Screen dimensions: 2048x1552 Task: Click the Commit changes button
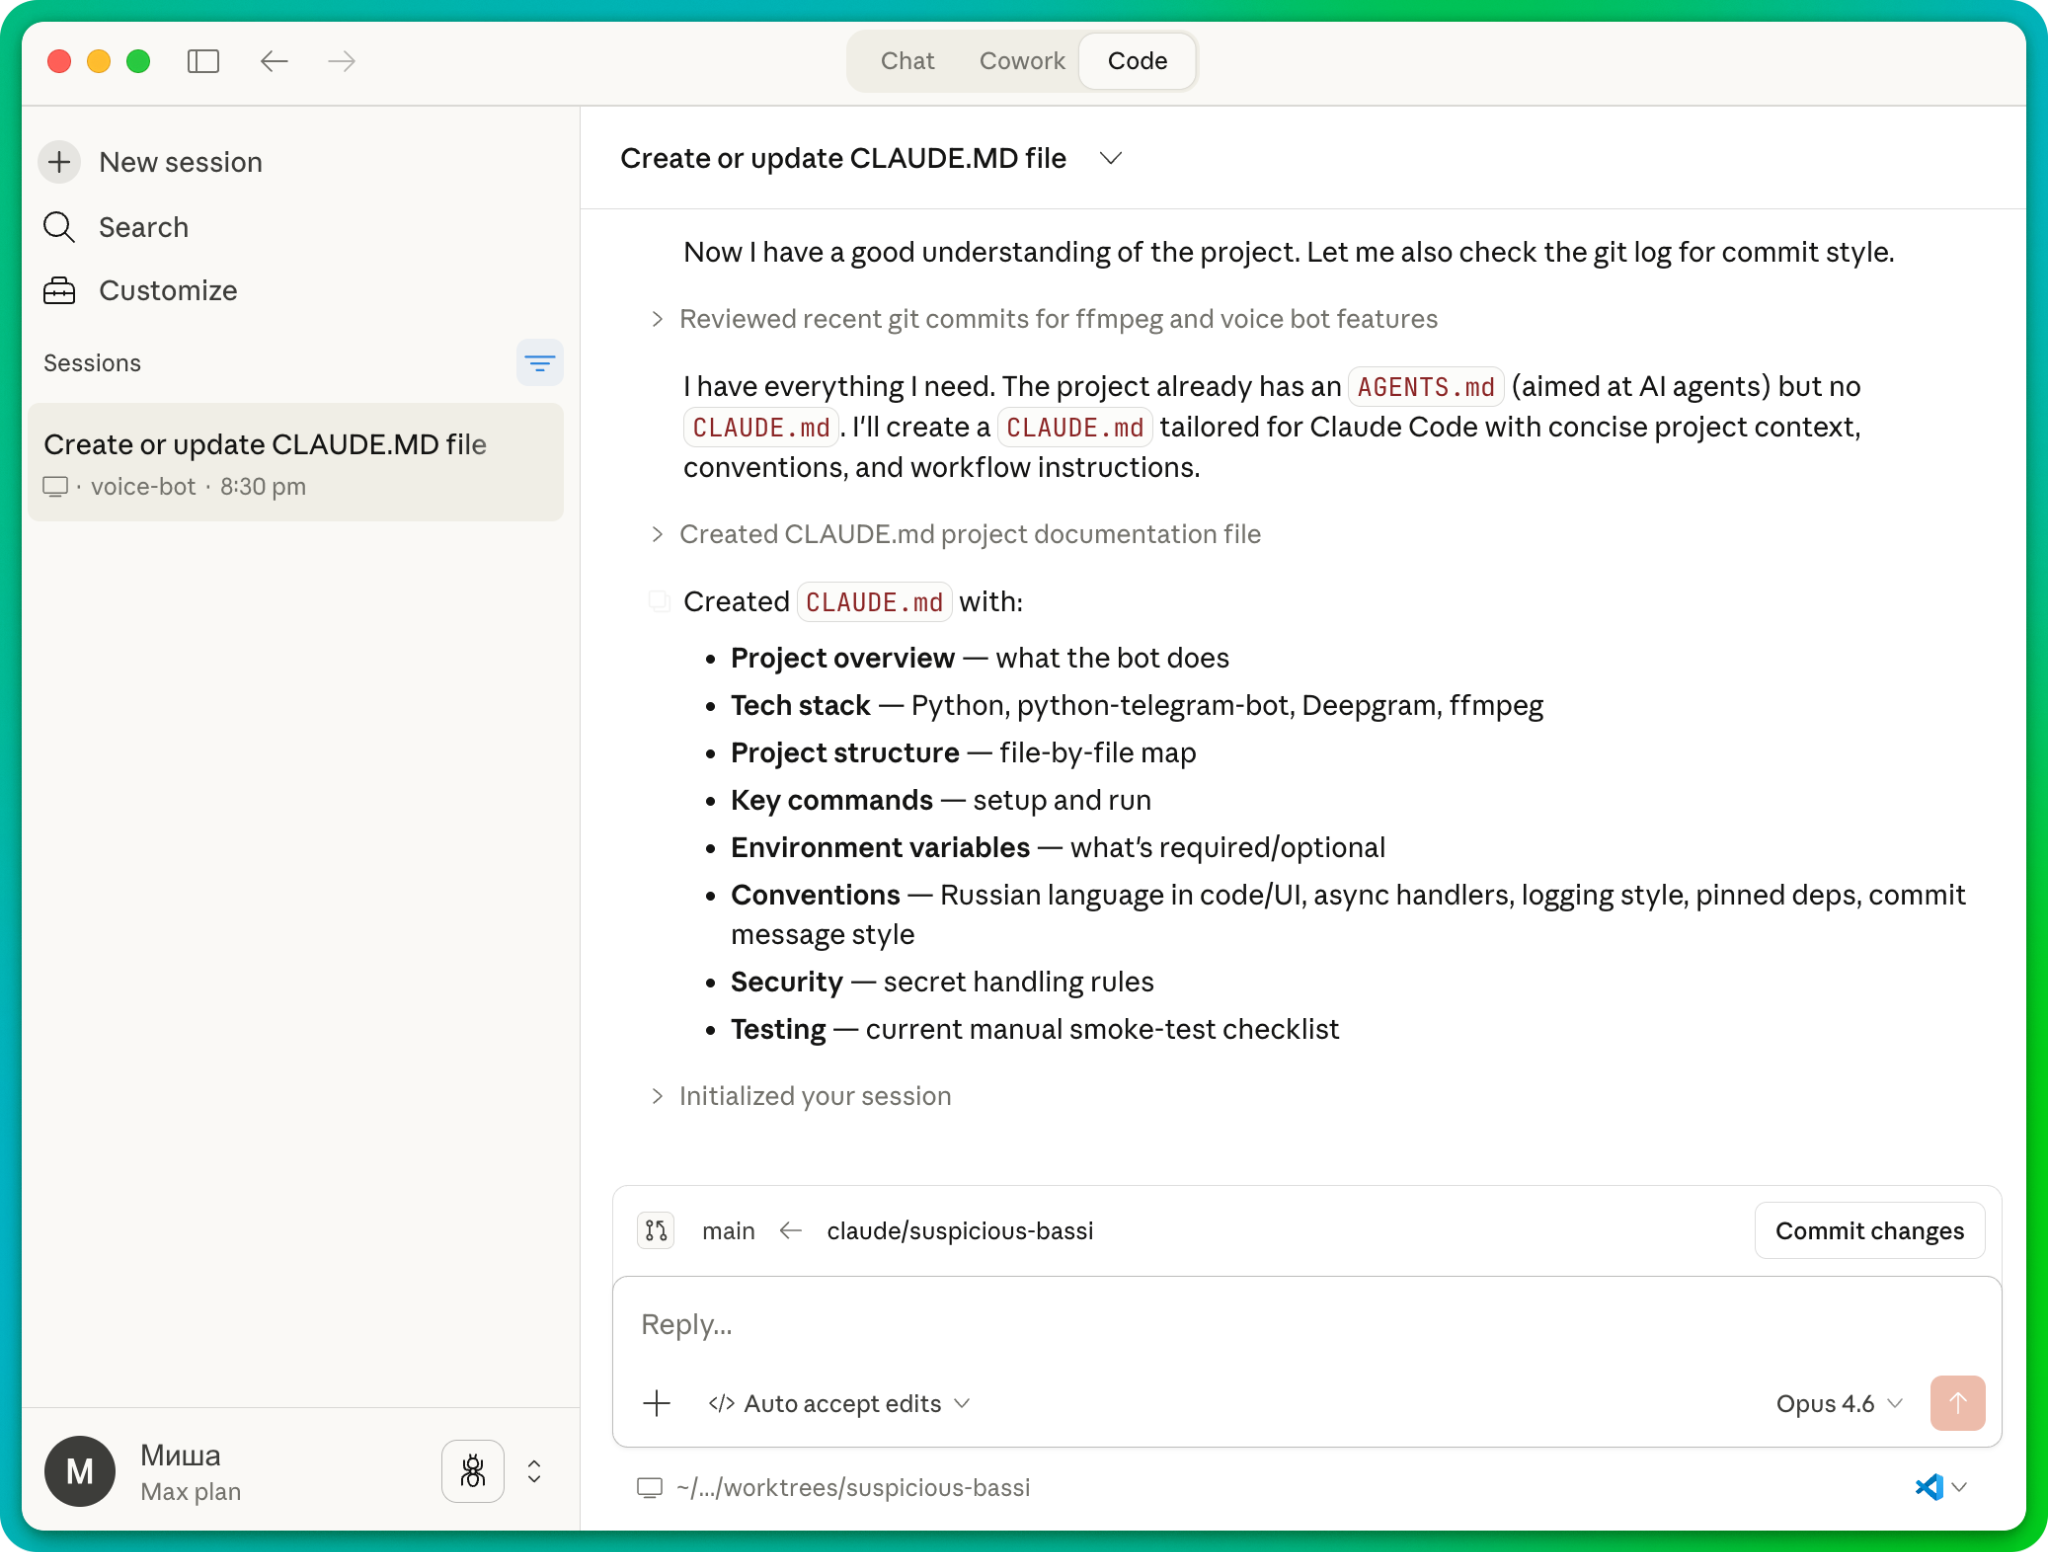1868,1230
